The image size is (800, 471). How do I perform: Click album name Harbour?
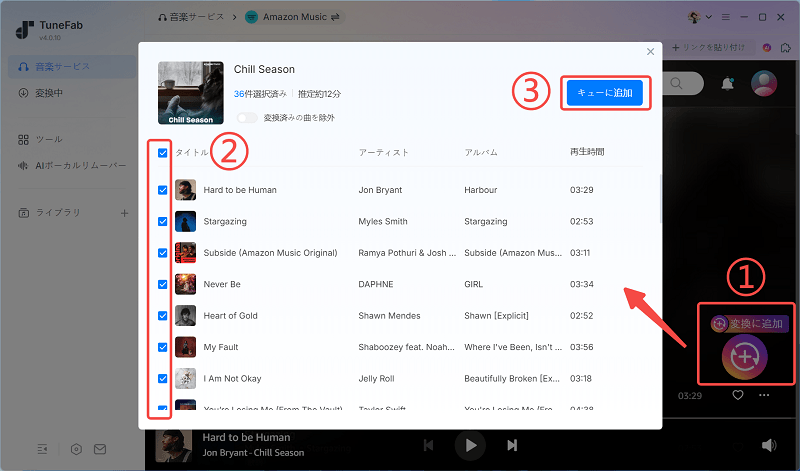(x=481, y=190)
